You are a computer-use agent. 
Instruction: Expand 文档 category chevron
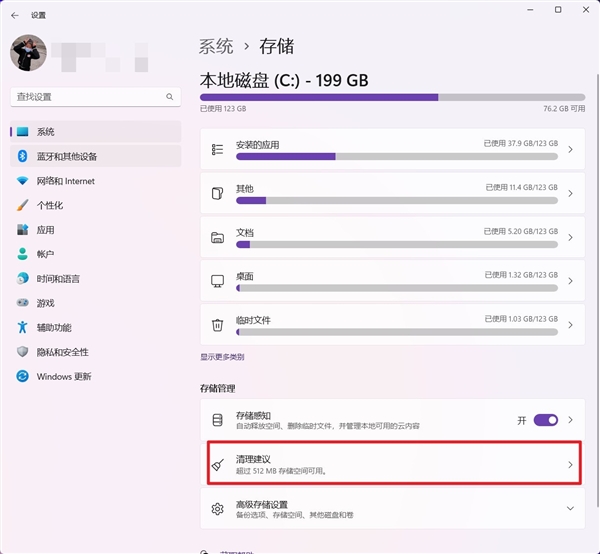571,237
